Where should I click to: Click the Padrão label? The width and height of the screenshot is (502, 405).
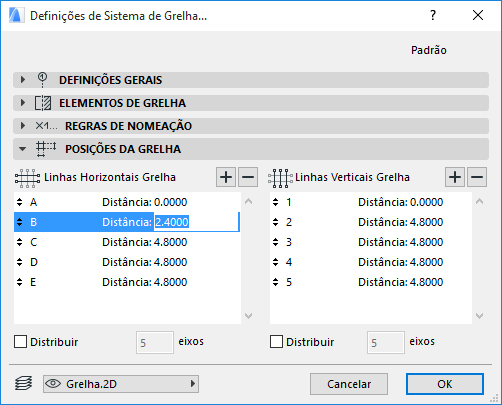(x=429, y=50)
